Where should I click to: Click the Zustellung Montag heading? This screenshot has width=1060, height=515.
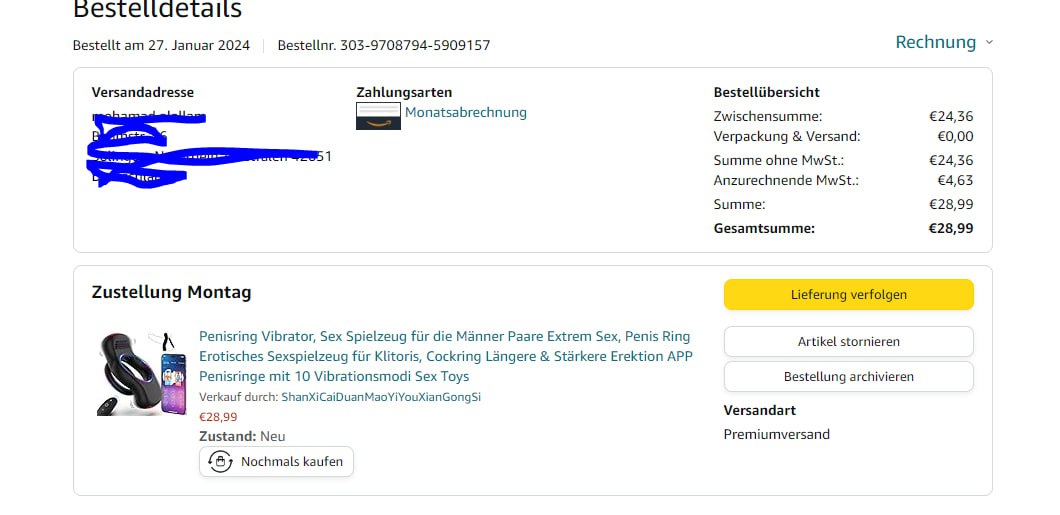pyautogui.click(x=172, y=292)
